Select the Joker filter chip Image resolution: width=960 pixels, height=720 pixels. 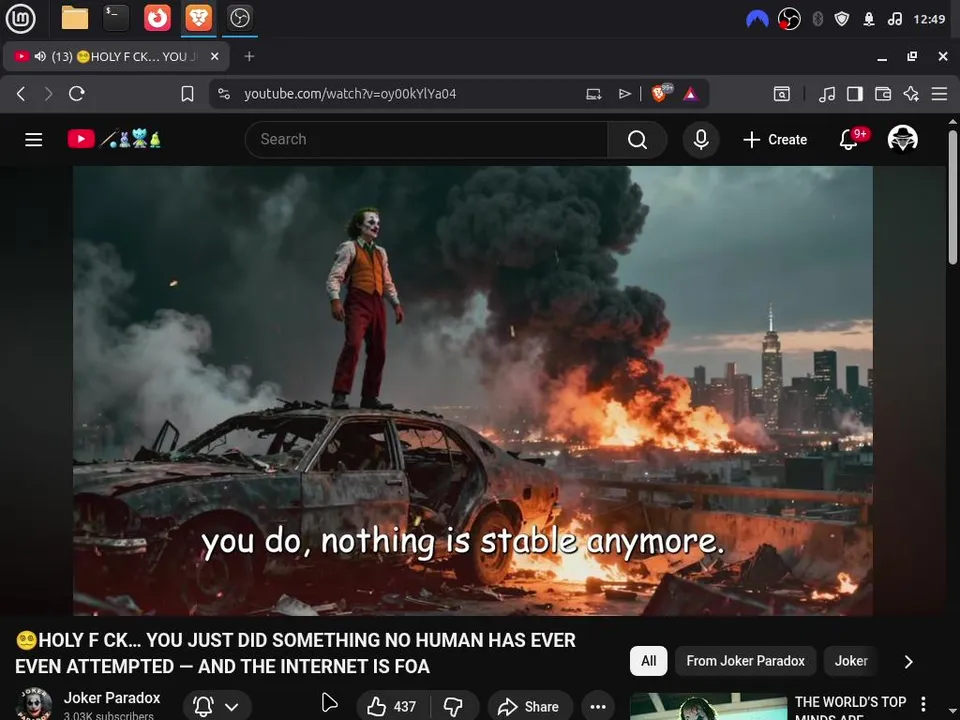click(x=851, y=661)
